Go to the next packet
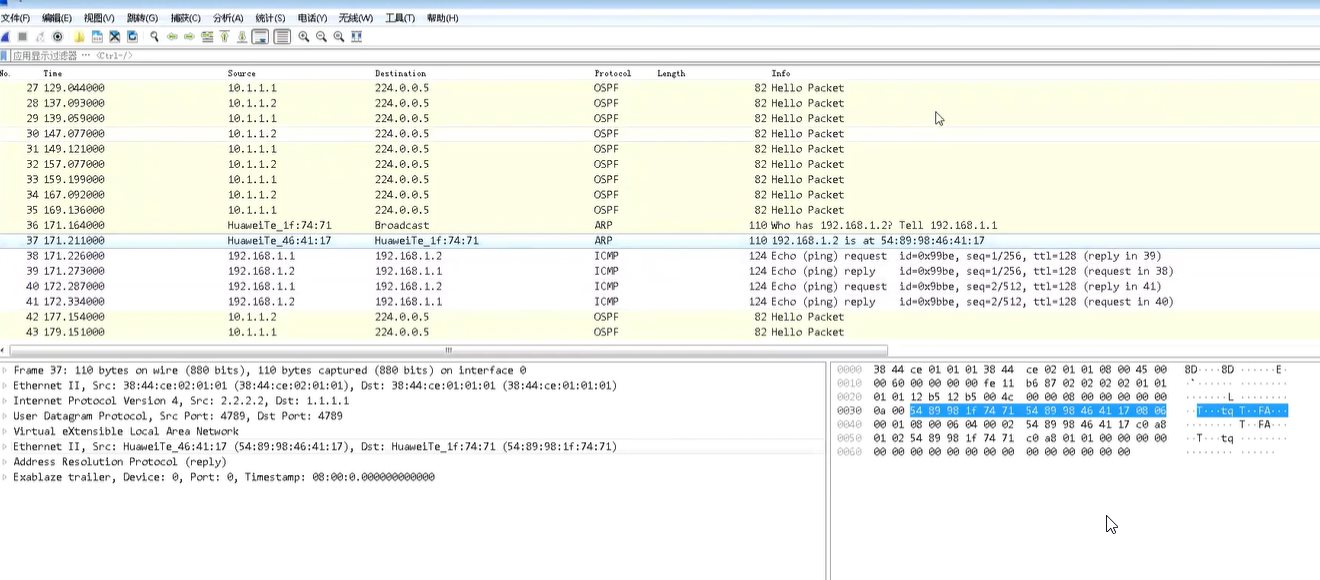 (x=189, y=37)
